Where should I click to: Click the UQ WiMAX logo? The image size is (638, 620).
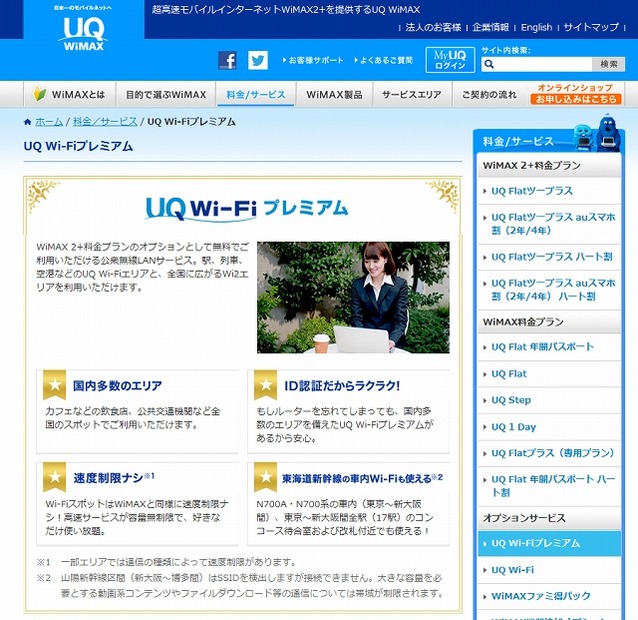click(x=83, y=33)
